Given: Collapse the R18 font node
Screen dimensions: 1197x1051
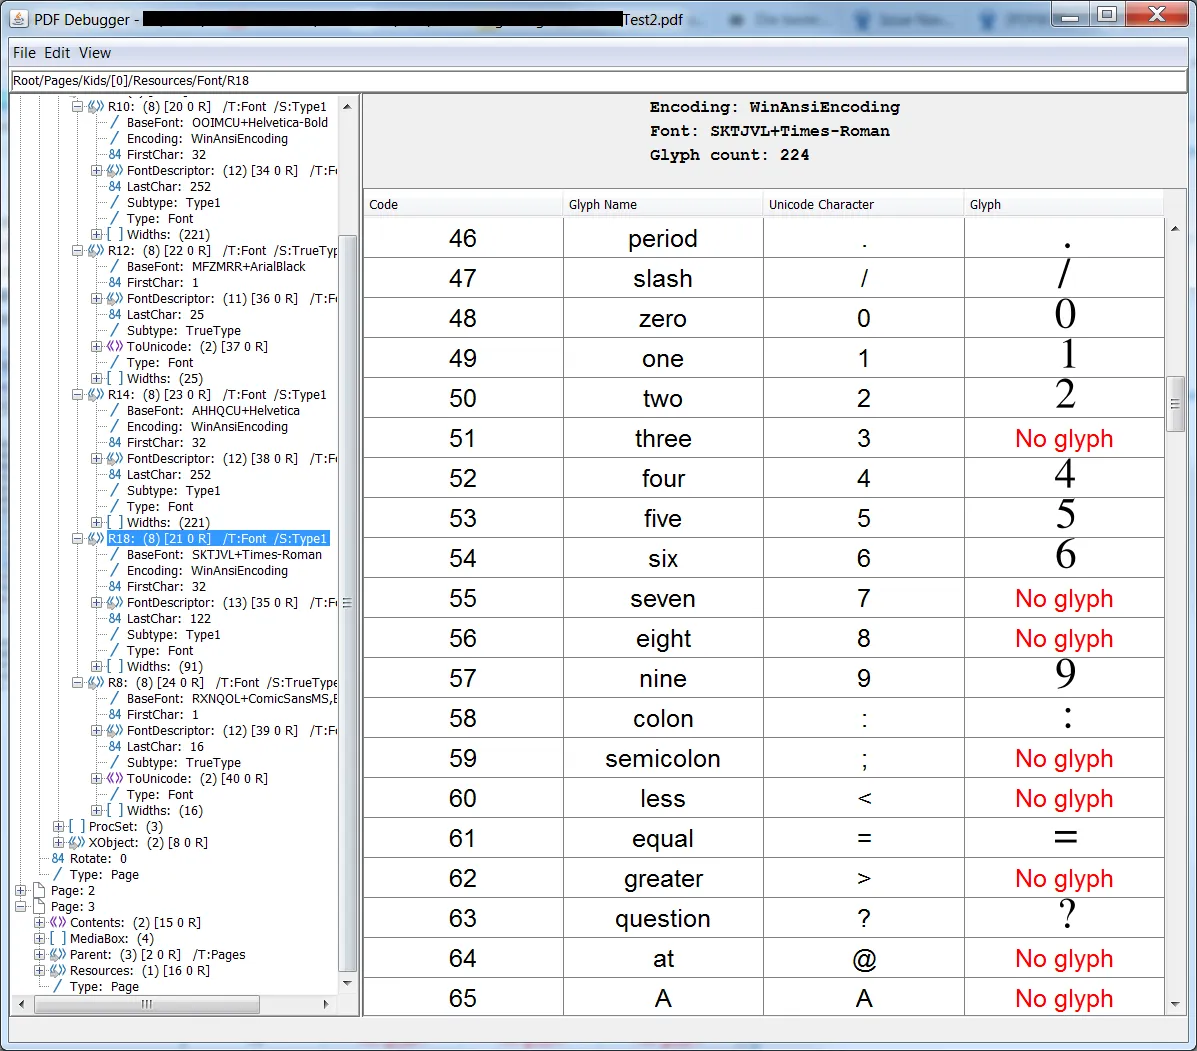Looking at the screenshot, I should (x=77, y=539).
